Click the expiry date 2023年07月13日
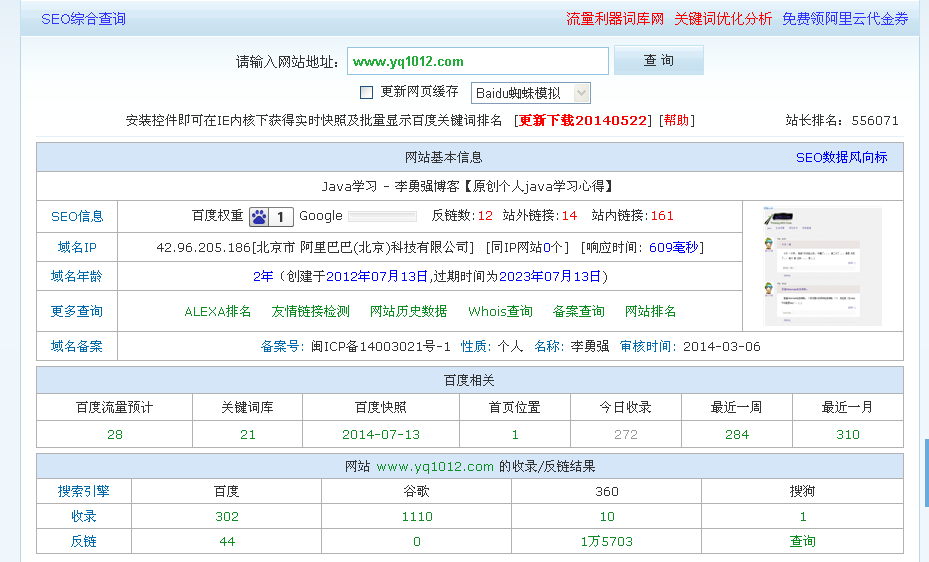Viewport: 929px width, 562px height. (x=550, y=277)
